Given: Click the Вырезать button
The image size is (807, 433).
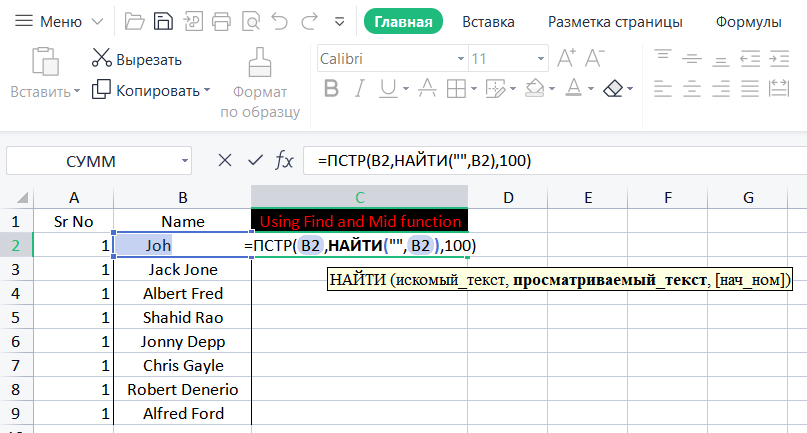Looking at the screenshot, I should click(x=137, y=59).
